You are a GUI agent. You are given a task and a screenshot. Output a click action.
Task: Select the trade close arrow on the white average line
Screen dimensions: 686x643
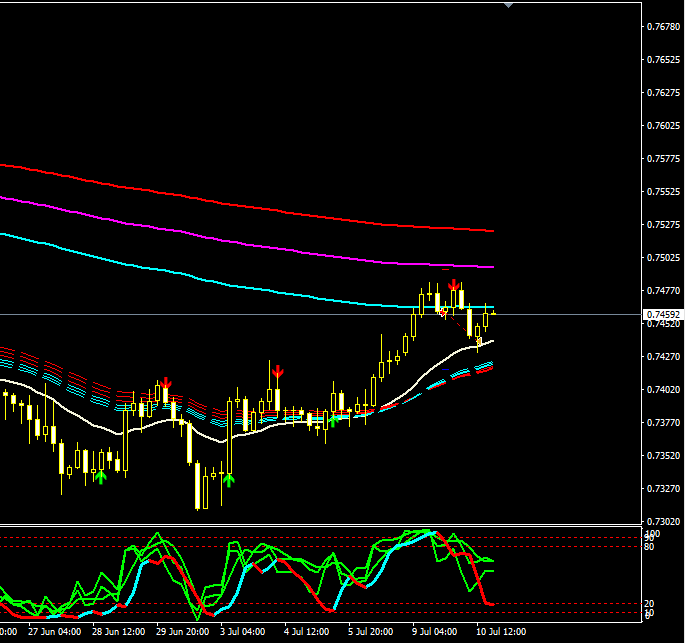(x=479, y=342)
